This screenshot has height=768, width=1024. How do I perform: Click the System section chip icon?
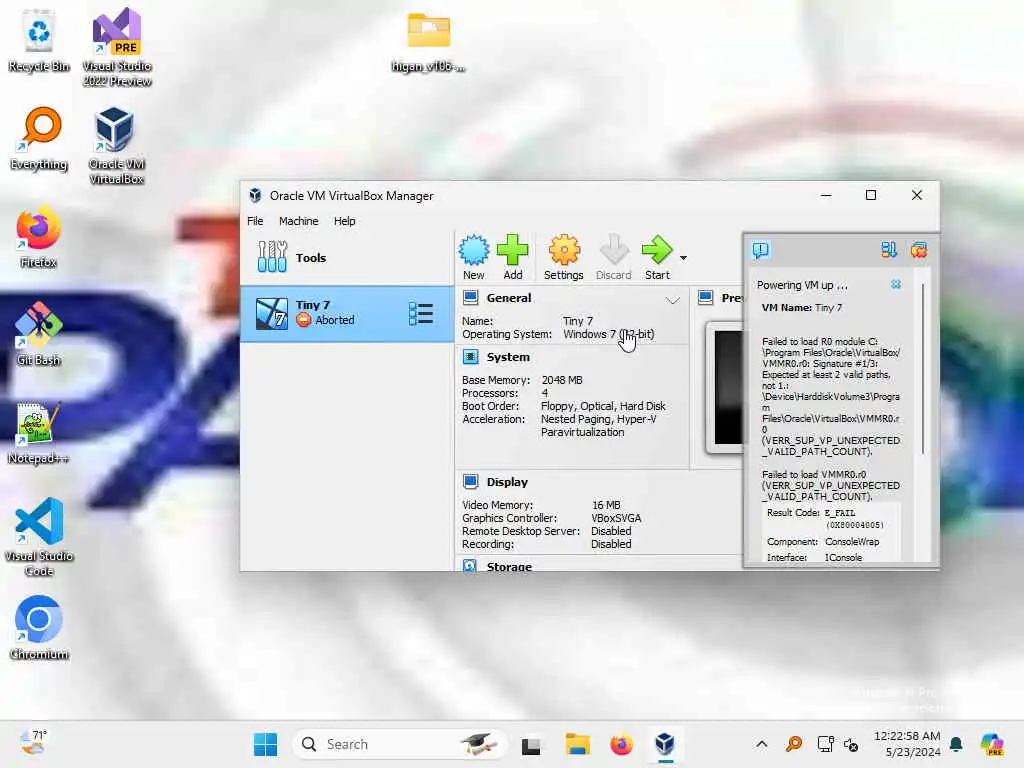pos(470,357)
